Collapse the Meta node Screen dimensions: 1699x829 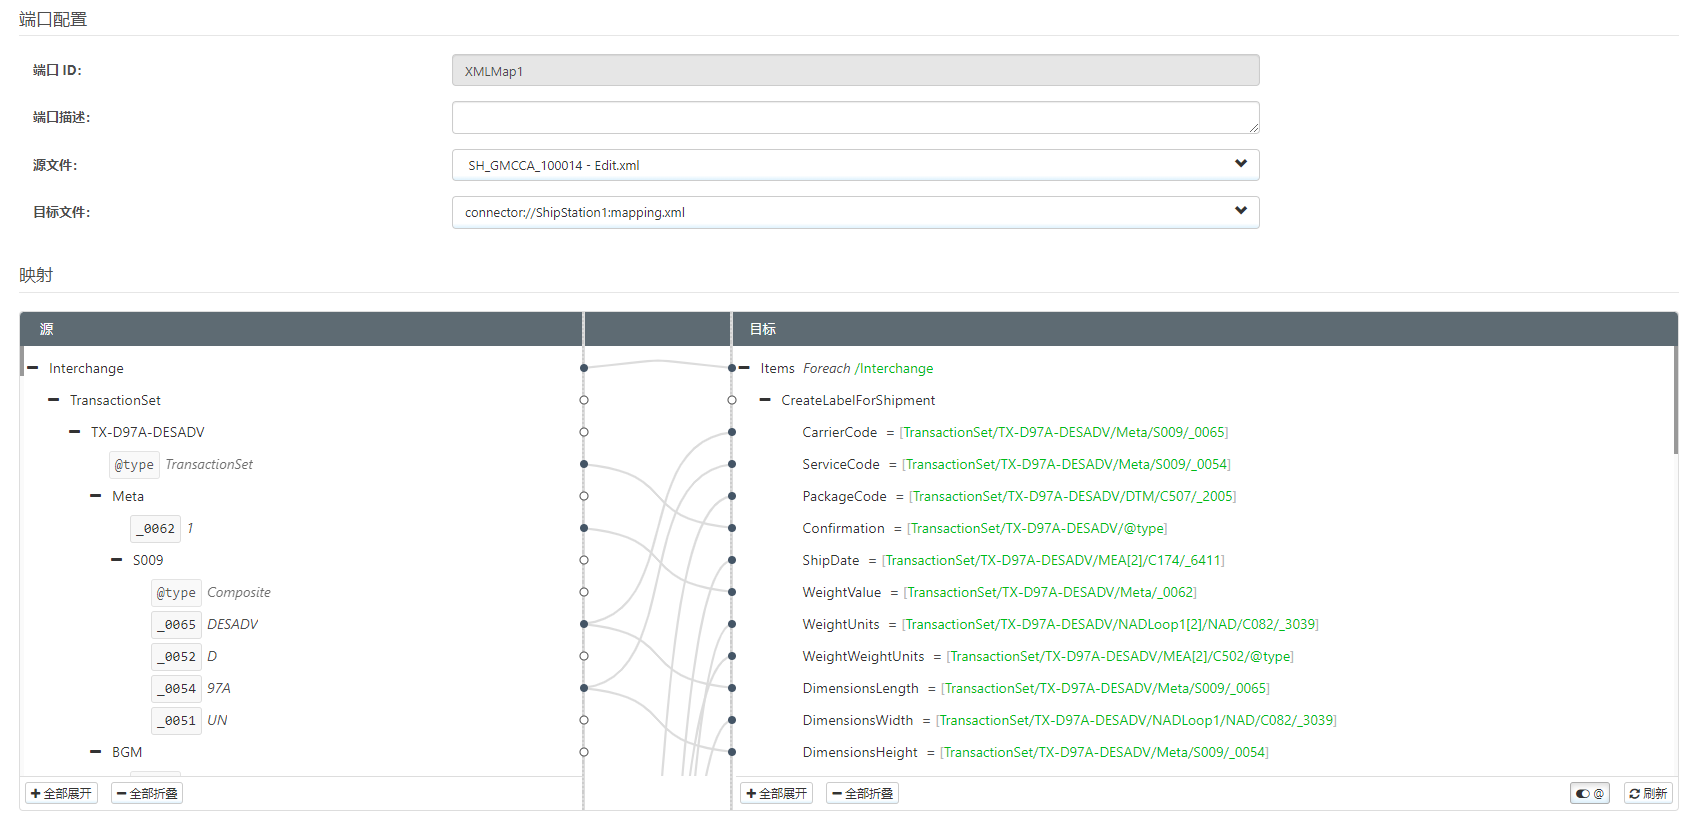coord(96,496)
